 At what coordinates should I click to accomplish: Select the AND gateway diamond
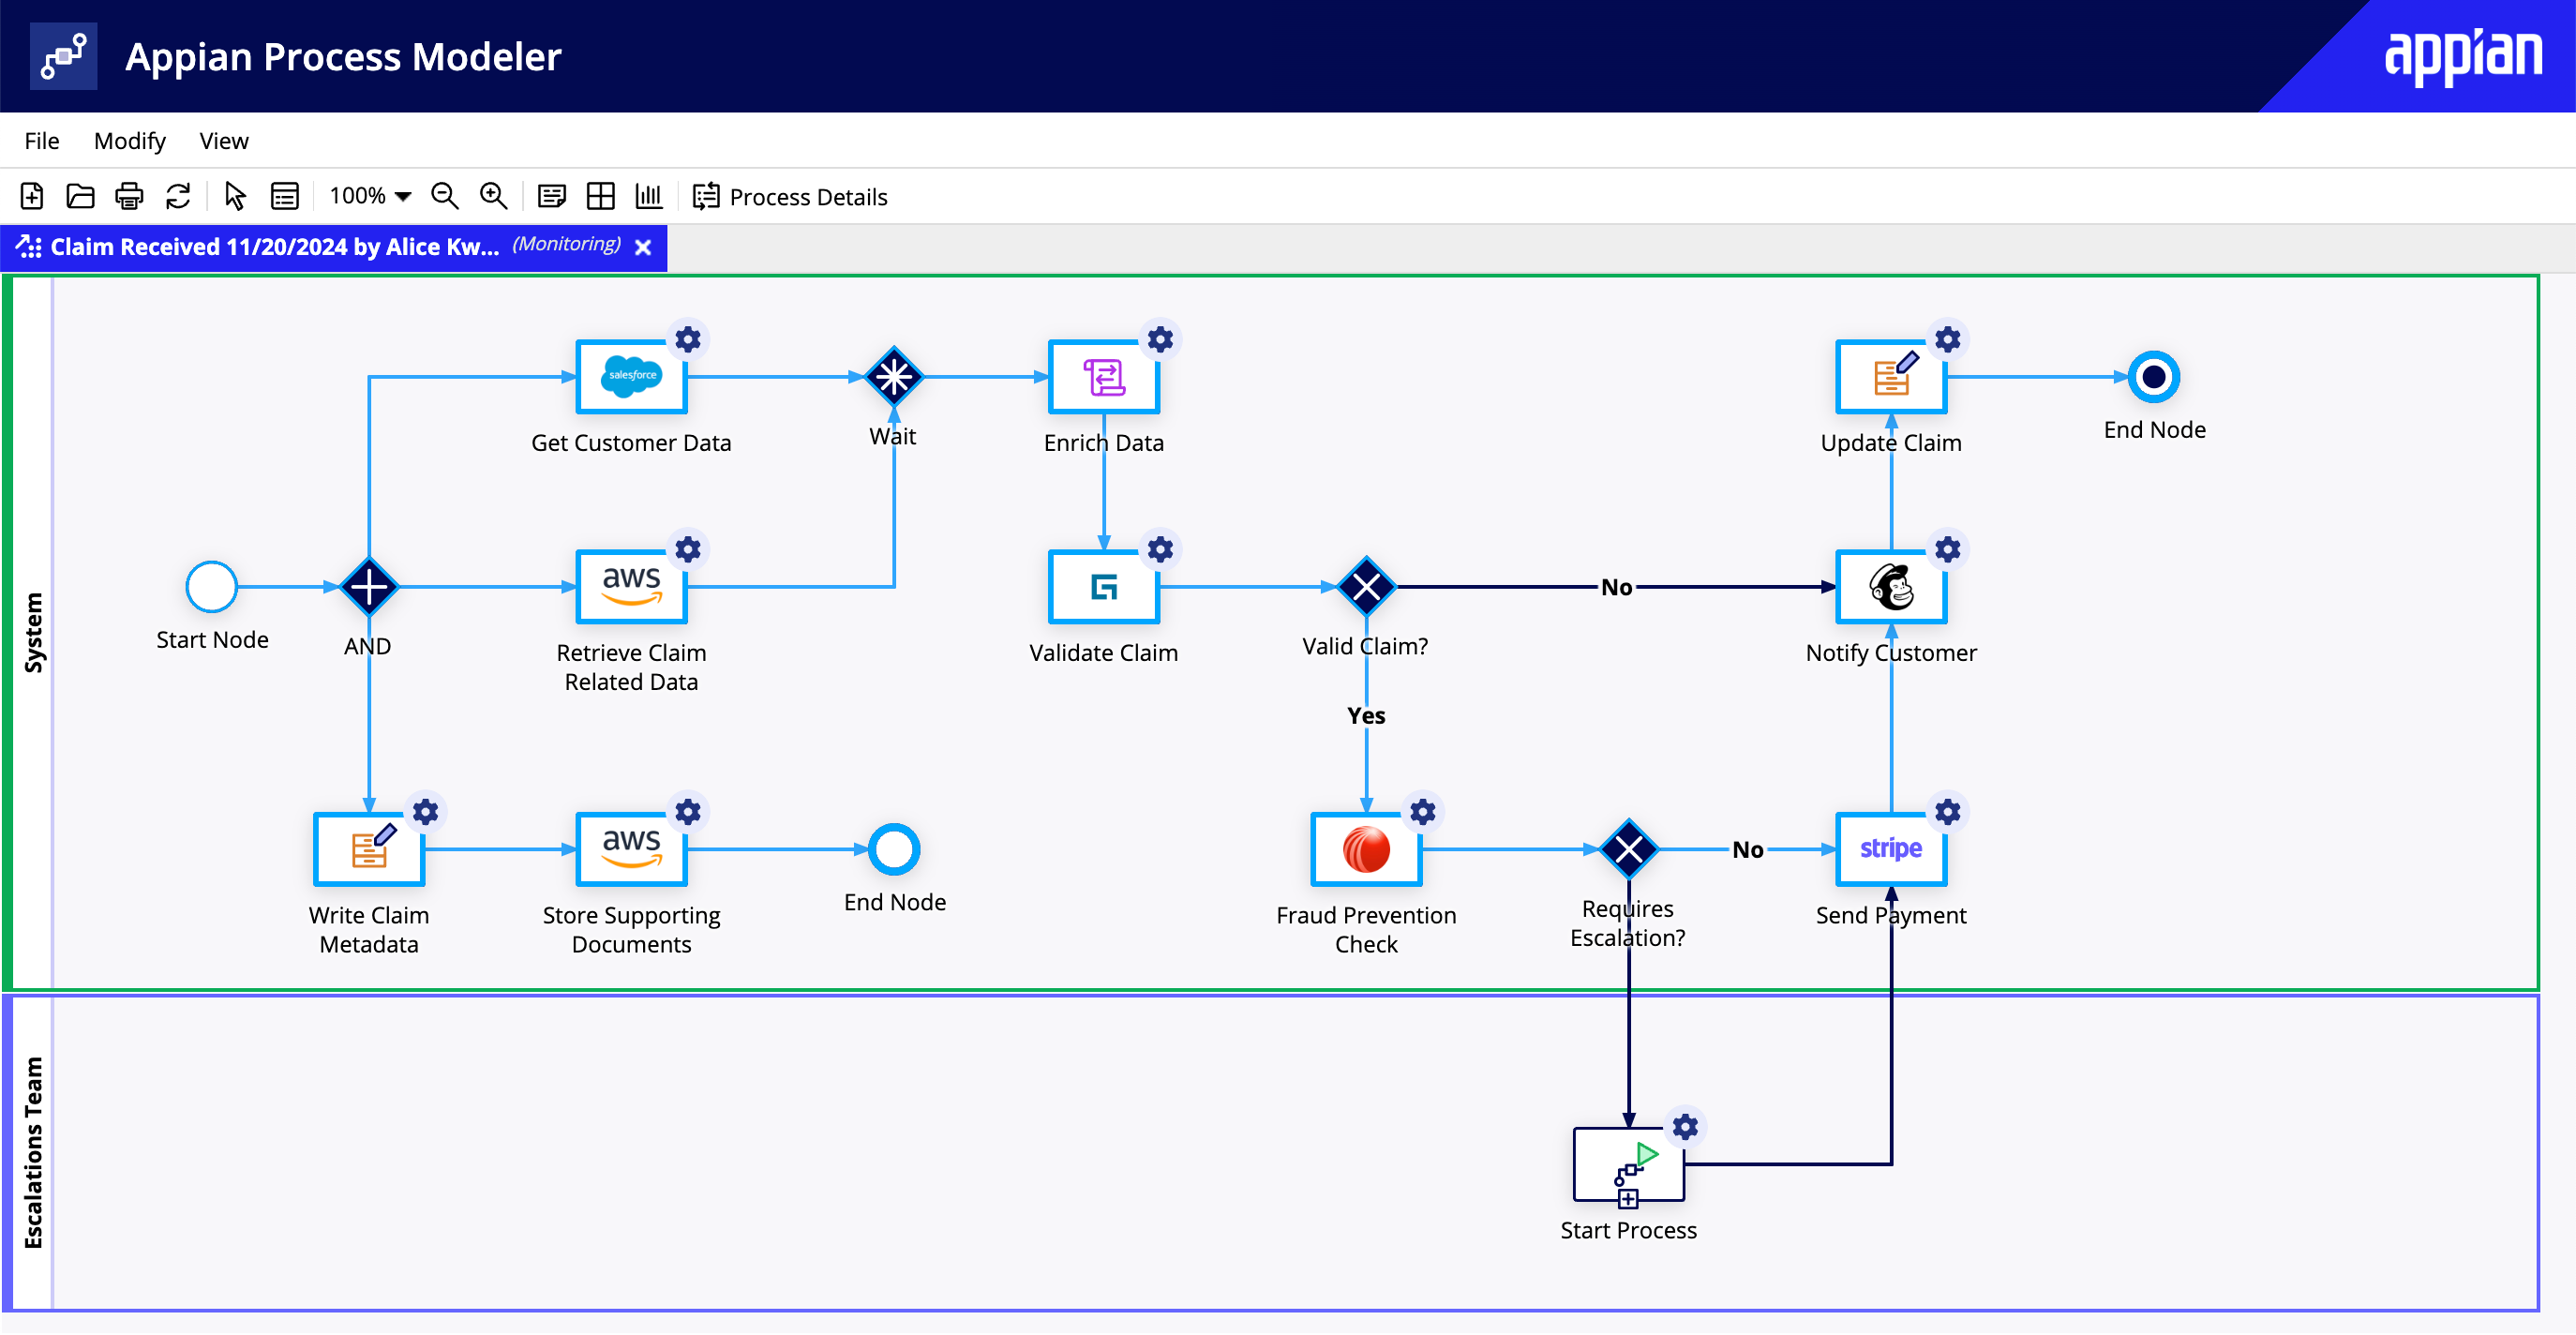click(369, 587)
